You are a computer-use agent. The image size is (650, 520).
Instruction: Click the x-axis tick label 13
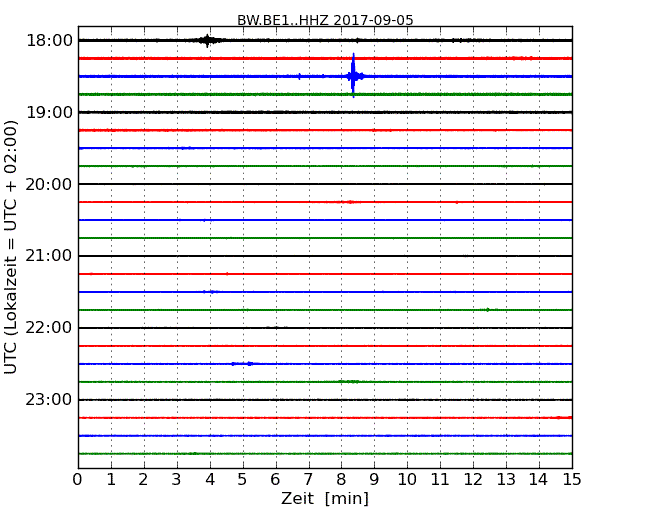click(506, 480)
